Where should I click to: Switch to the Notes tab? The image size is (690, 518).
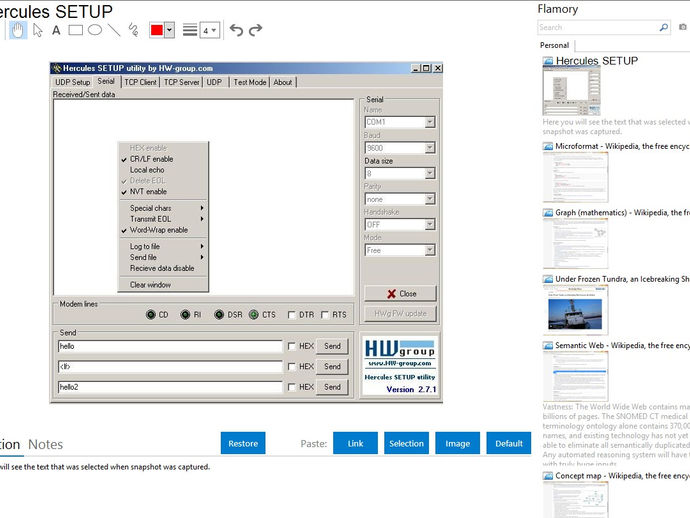tap(45, 445)
